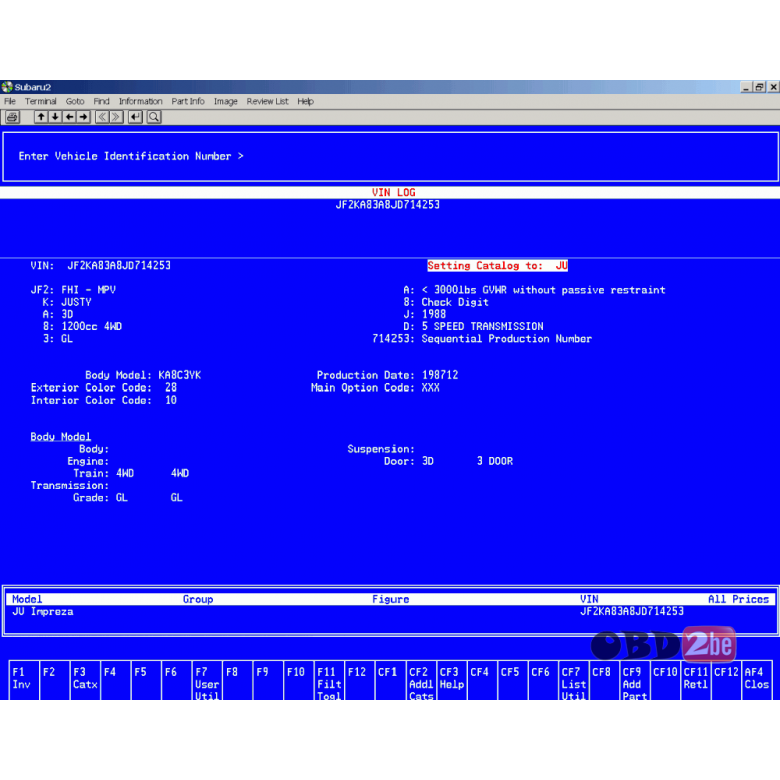Open the Find menu
This screenshot has width=780, height=780.
(101, 101)
